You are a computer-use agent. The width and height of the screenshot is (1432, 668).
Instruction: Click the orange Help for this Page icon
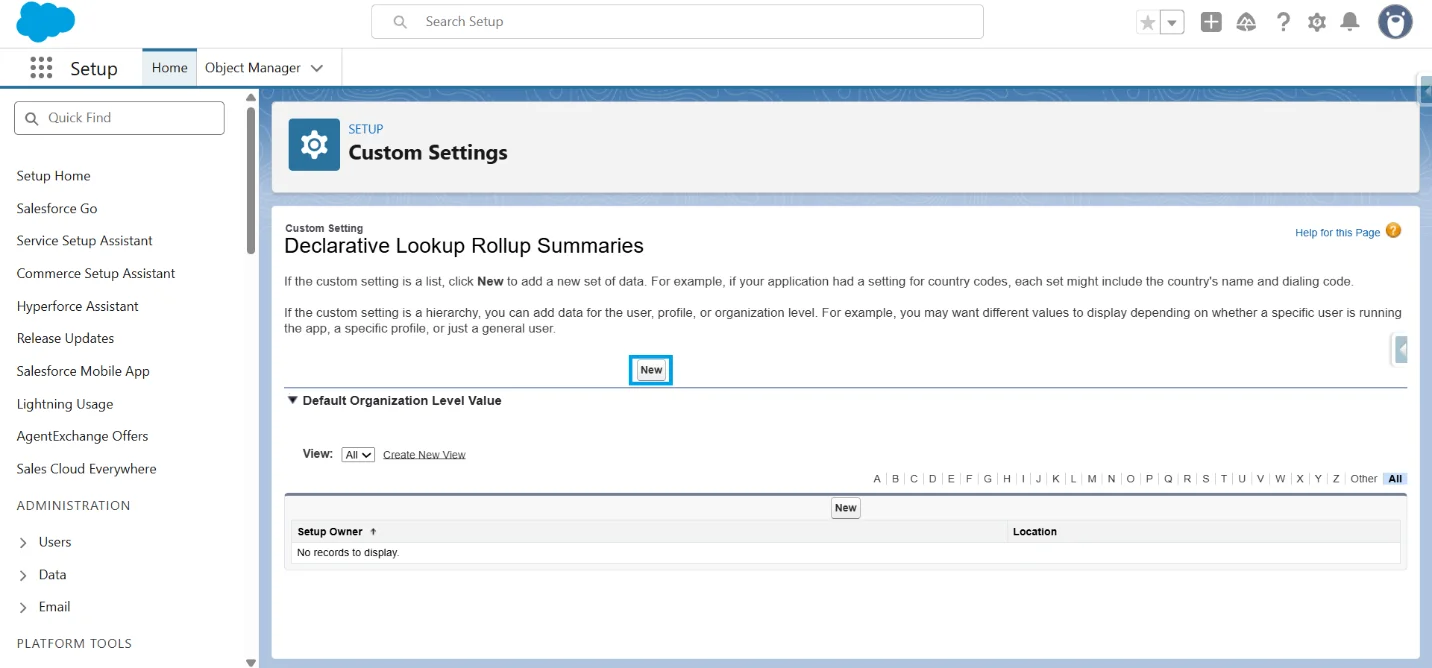pyautogui.click(x=1394, y=231)
